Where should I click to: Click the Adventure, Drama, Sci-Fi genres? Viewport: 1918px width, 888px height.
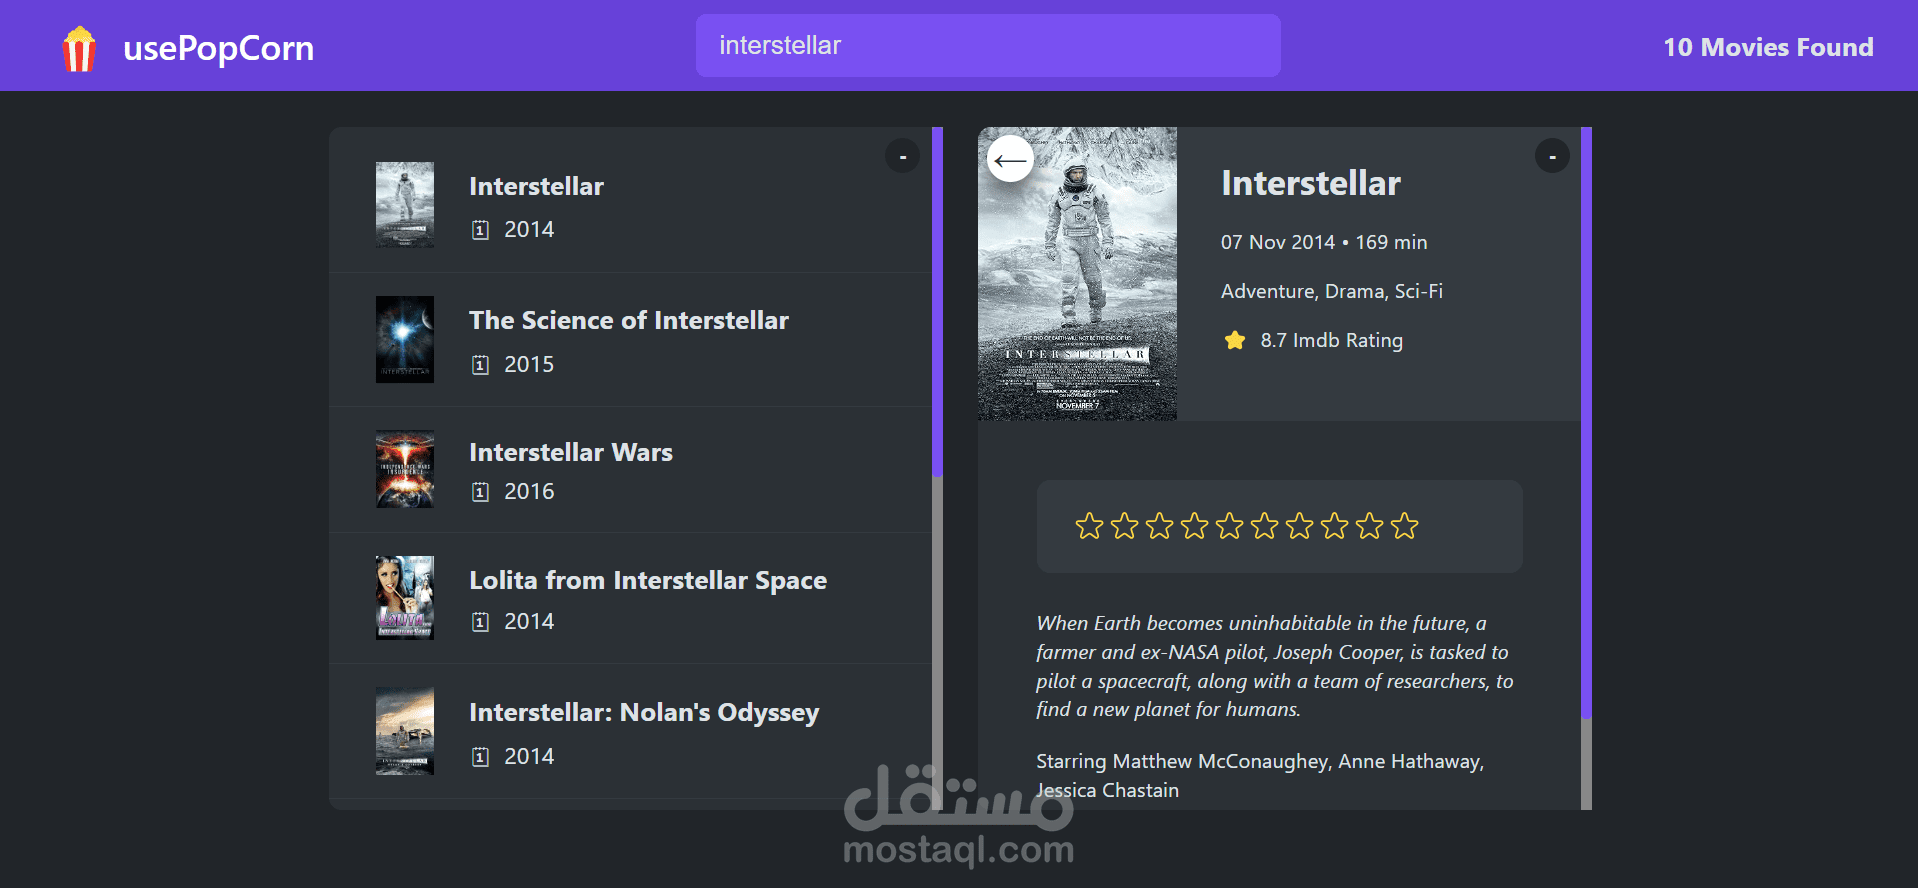(1331, 291)
